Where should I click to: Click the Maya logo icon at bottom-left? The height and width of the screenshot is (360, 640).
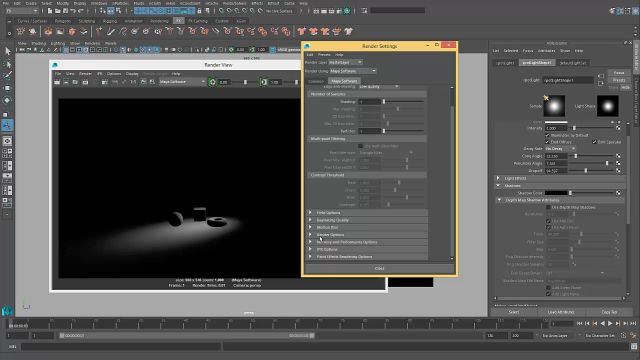click(7, 311)
